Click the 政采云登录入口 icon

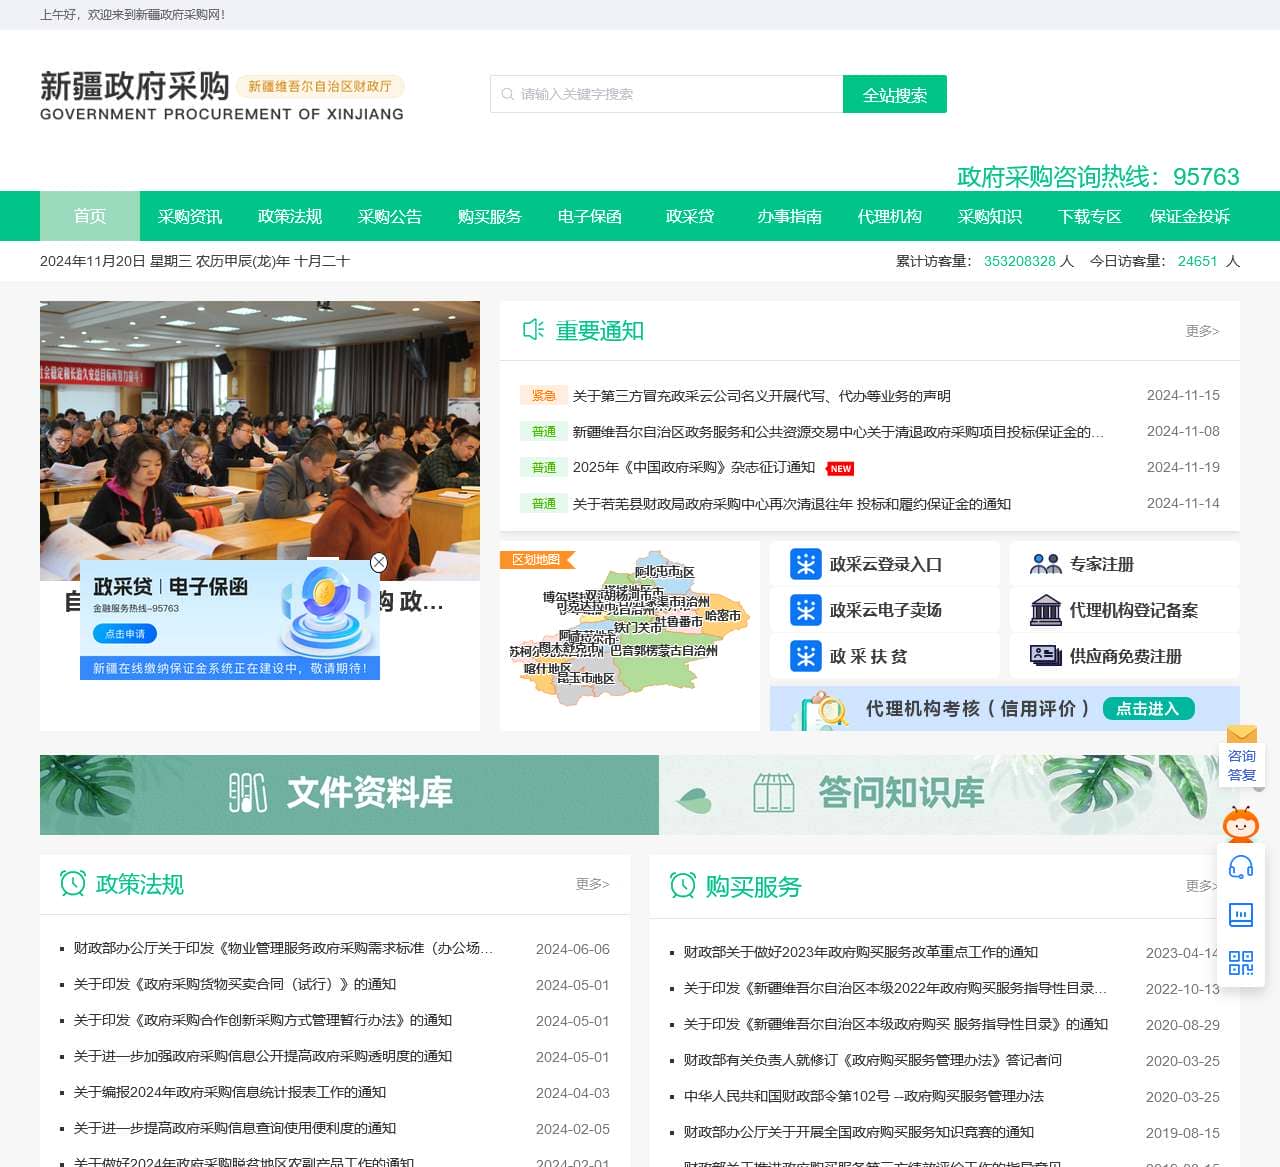[x=805, y=564]
